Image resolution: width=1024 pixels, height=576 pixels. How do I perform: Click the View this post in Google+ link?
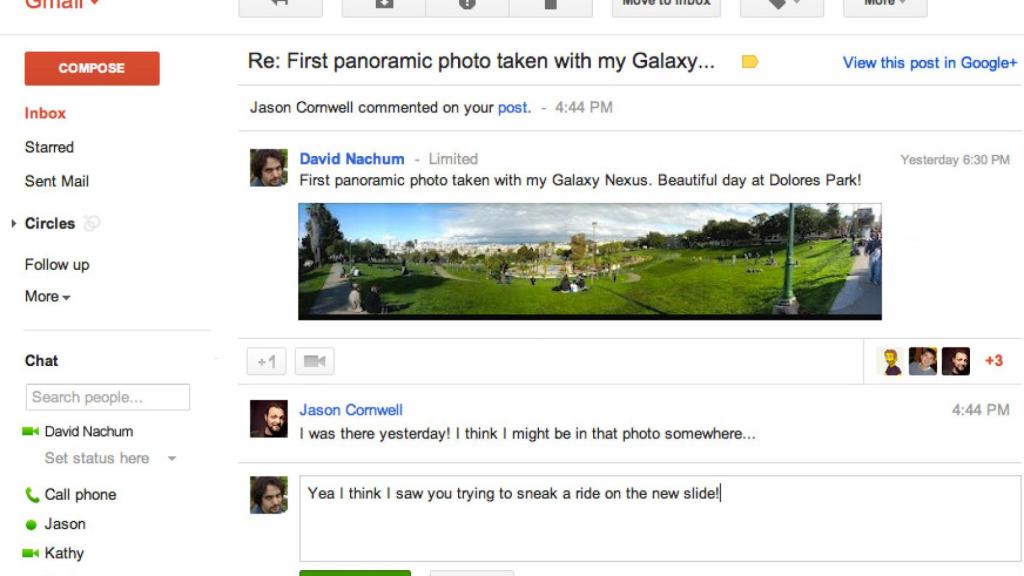point(928,62)
